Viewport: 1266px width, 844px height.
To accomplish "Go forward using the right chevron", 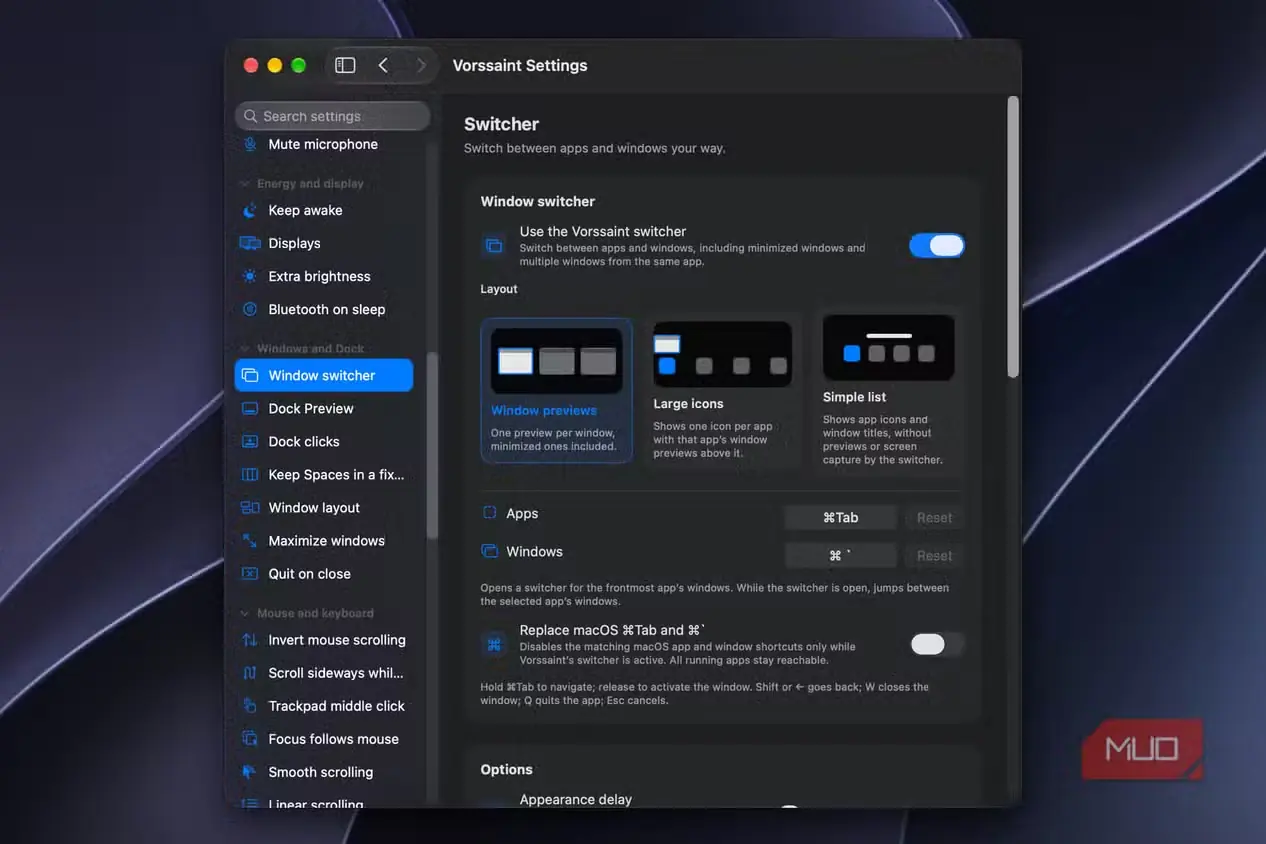I will coord(421,65).
